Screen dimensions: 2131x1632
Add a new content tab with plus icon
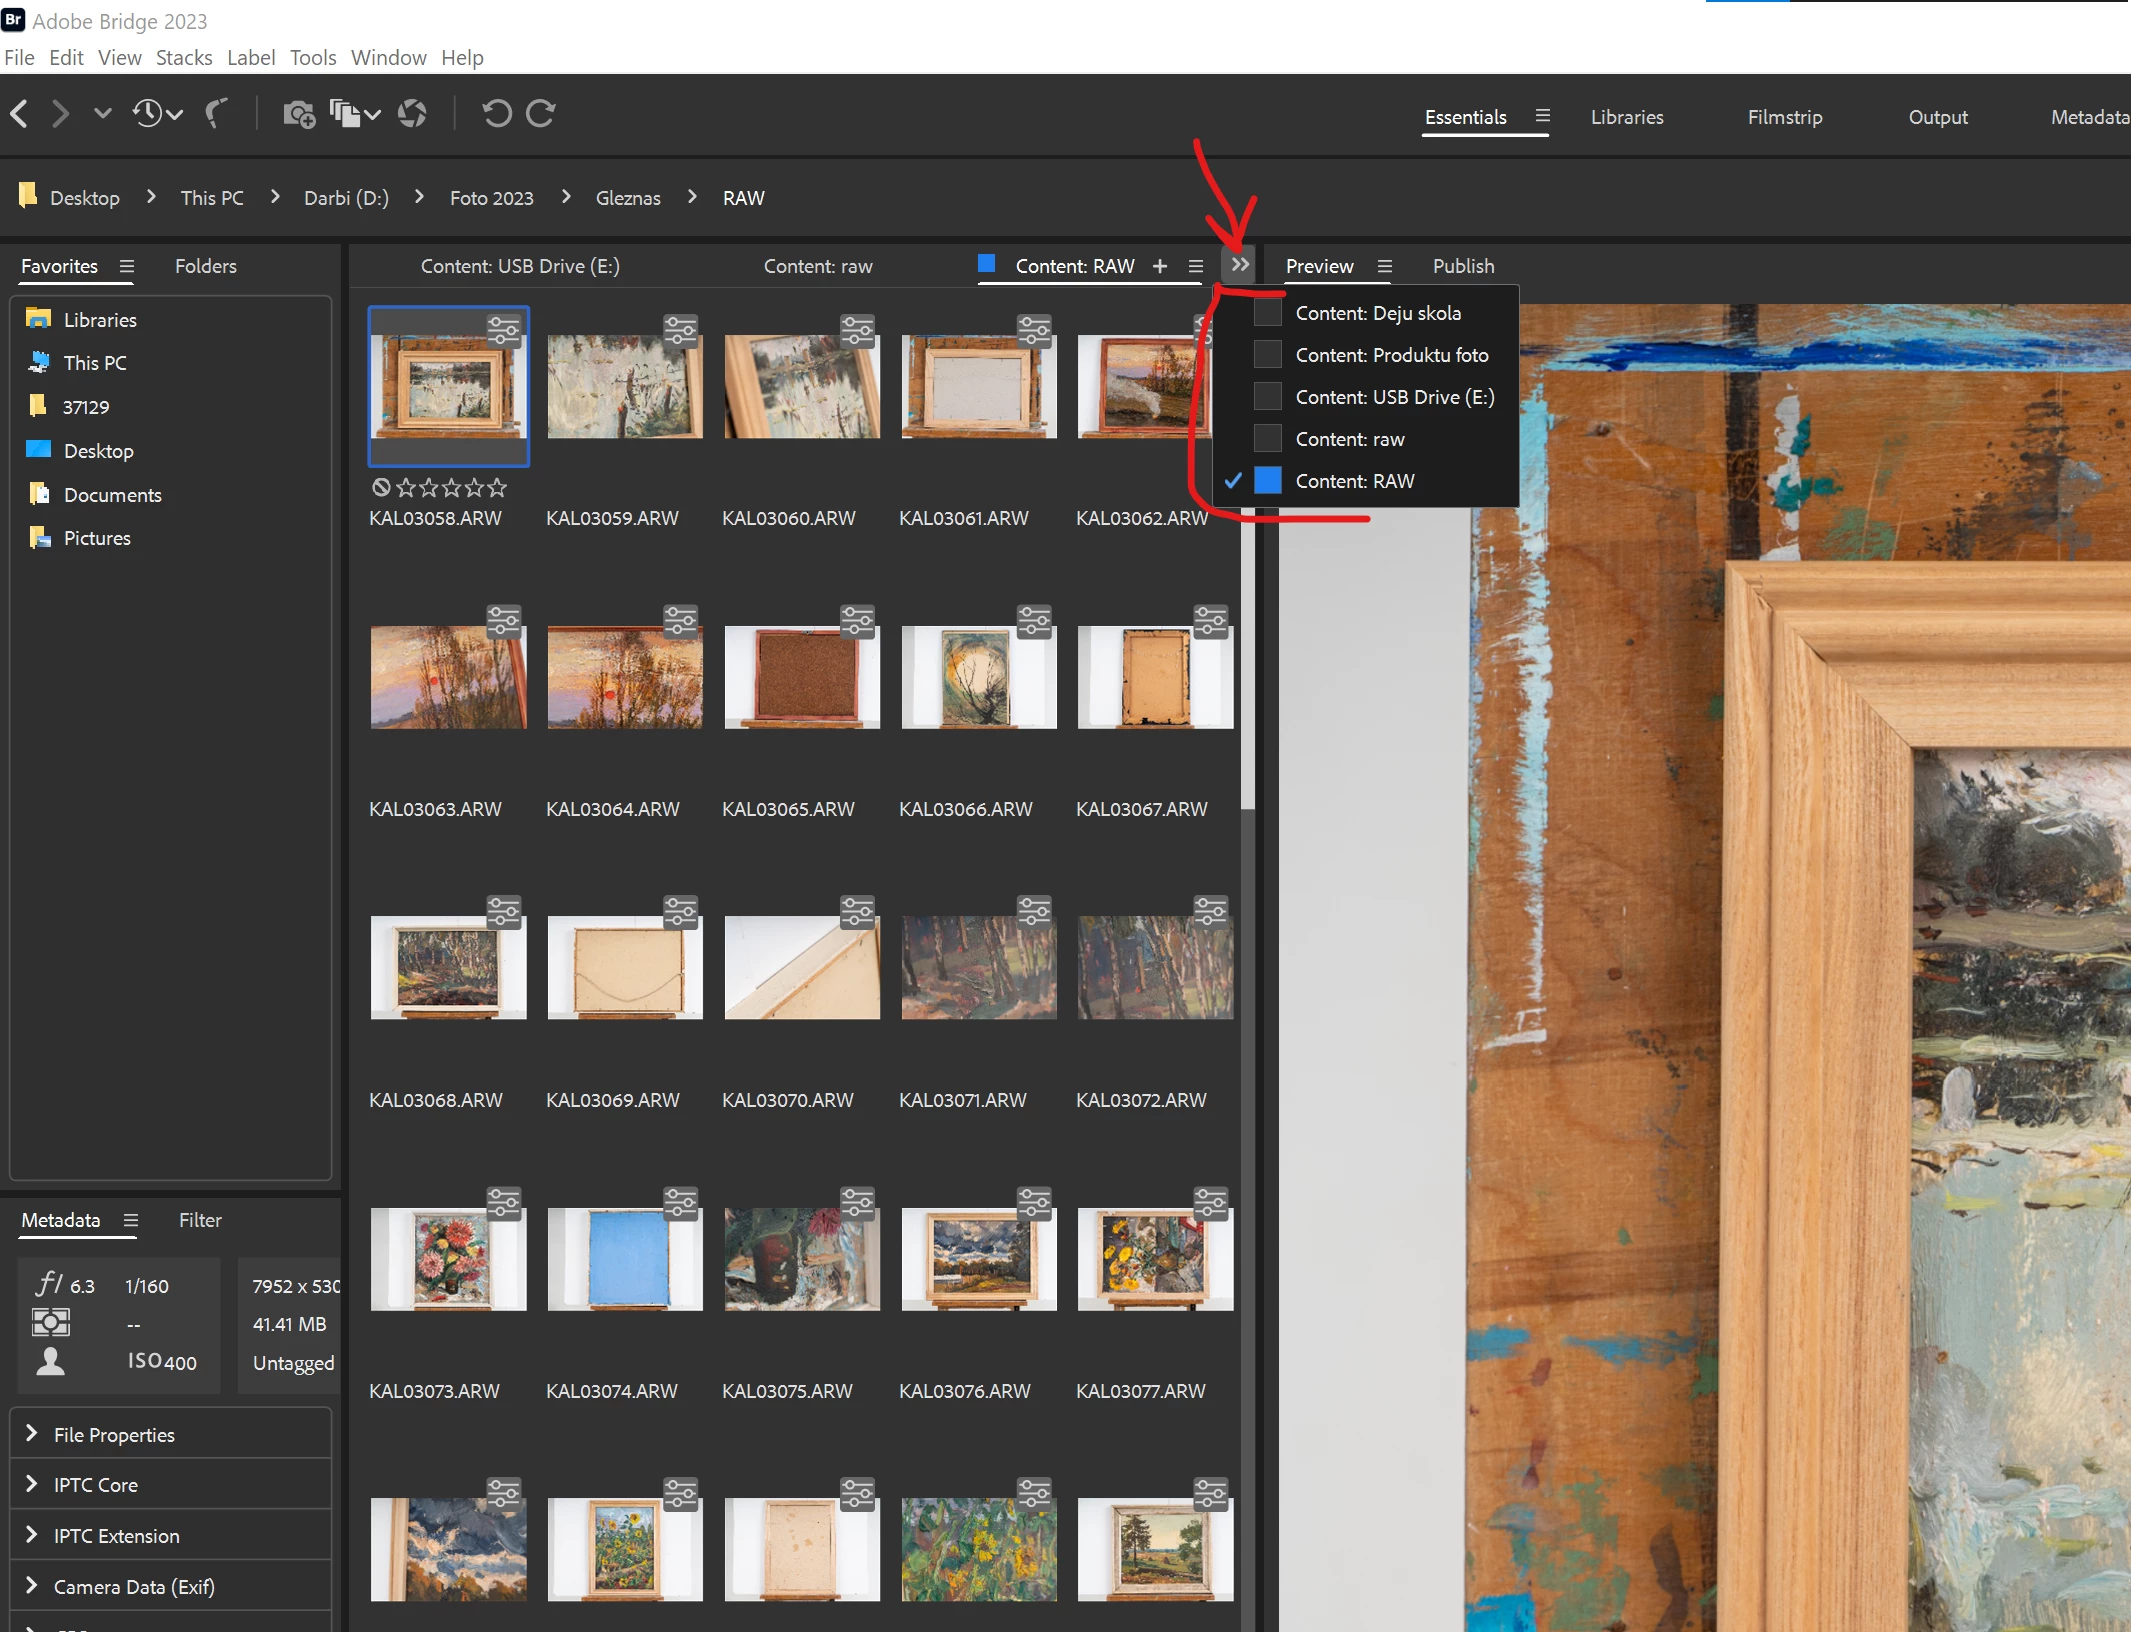[1160, 266]
